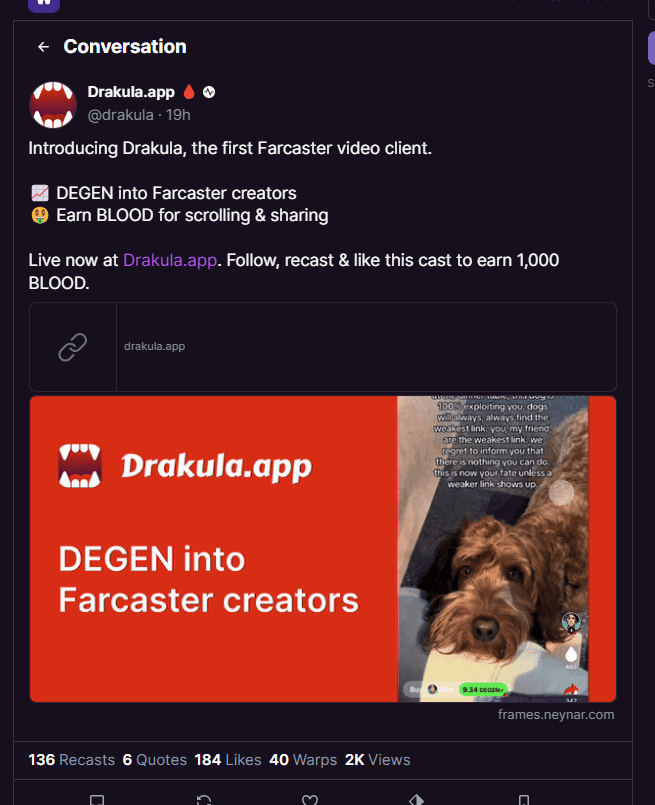Click the active badge beside Drakula.app name
Viewport: 655px width, 805px height.
point(209,92)
